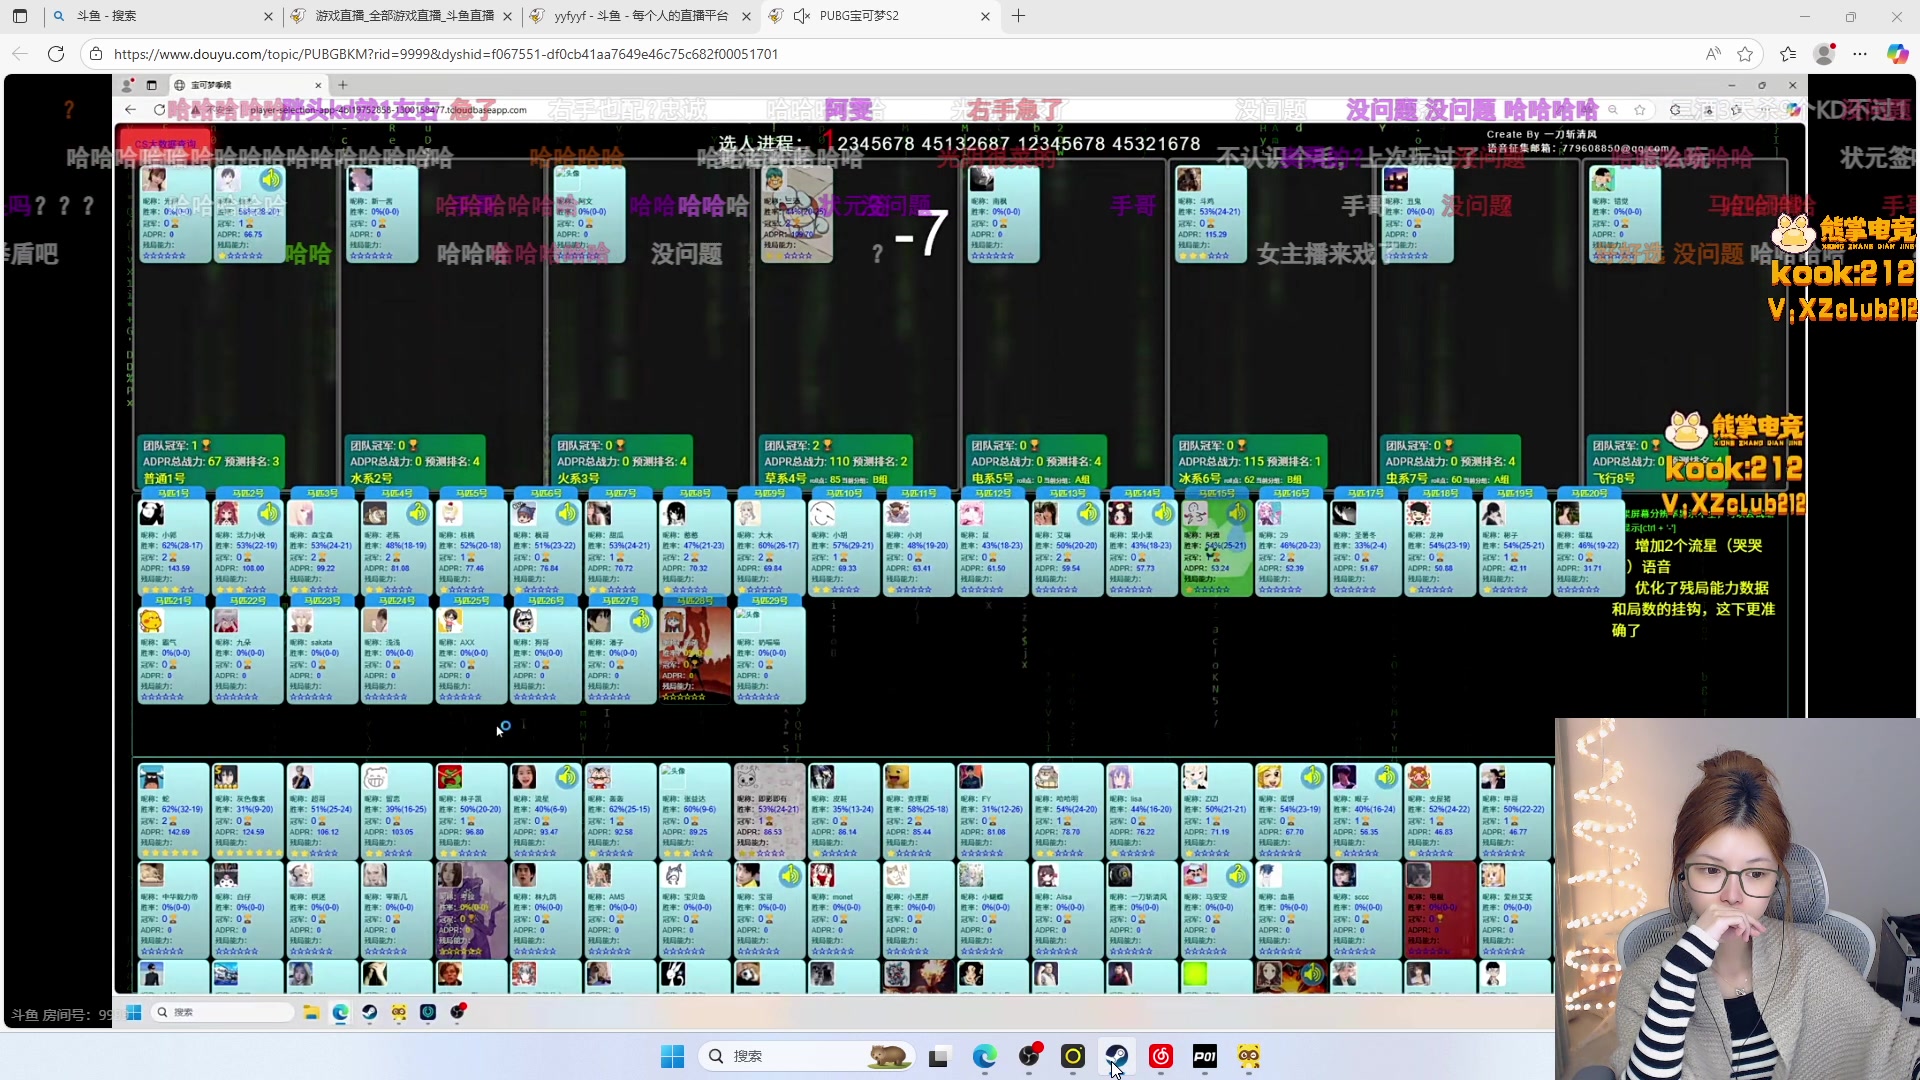Viewport: 1920px width, 1080px height.
Task: Toggle Read aloud icon in address bar
Action: [x=1713, y=54]
